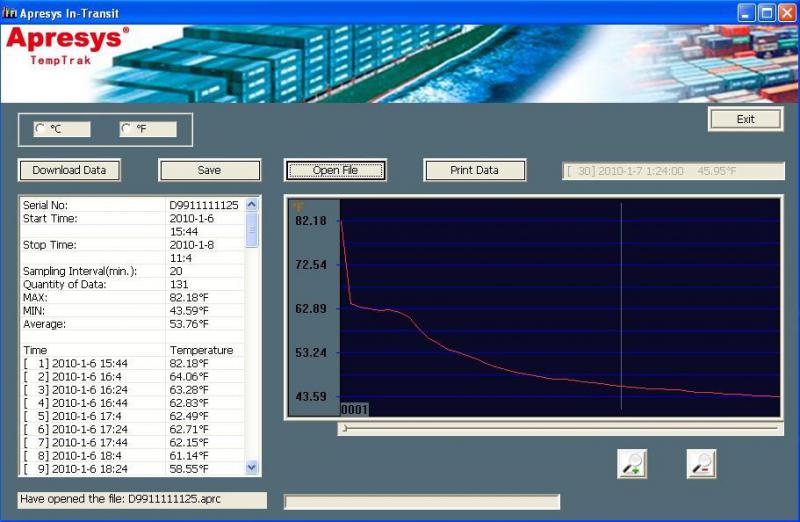
Task: Select the °F temperature unit radio button
Action: 126,129
